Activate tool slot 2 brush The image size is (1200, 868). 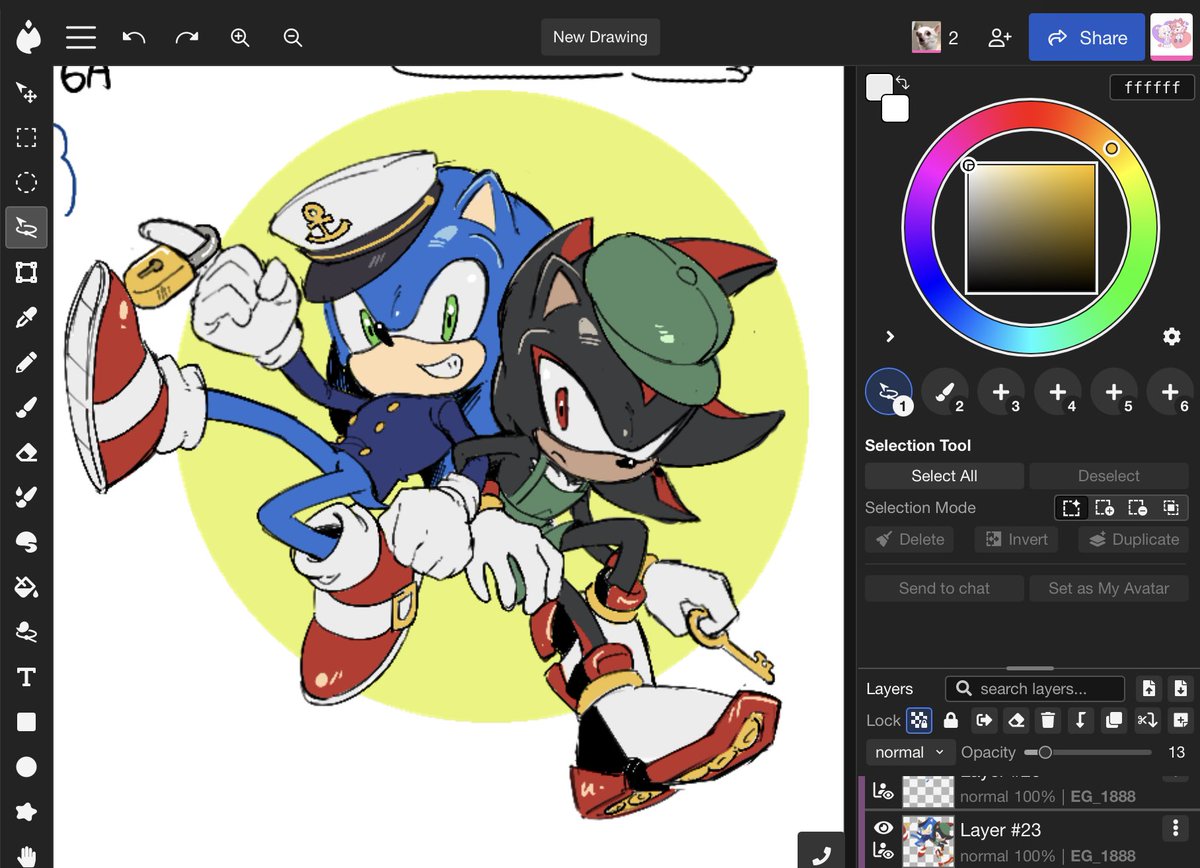tap(945, 392)
